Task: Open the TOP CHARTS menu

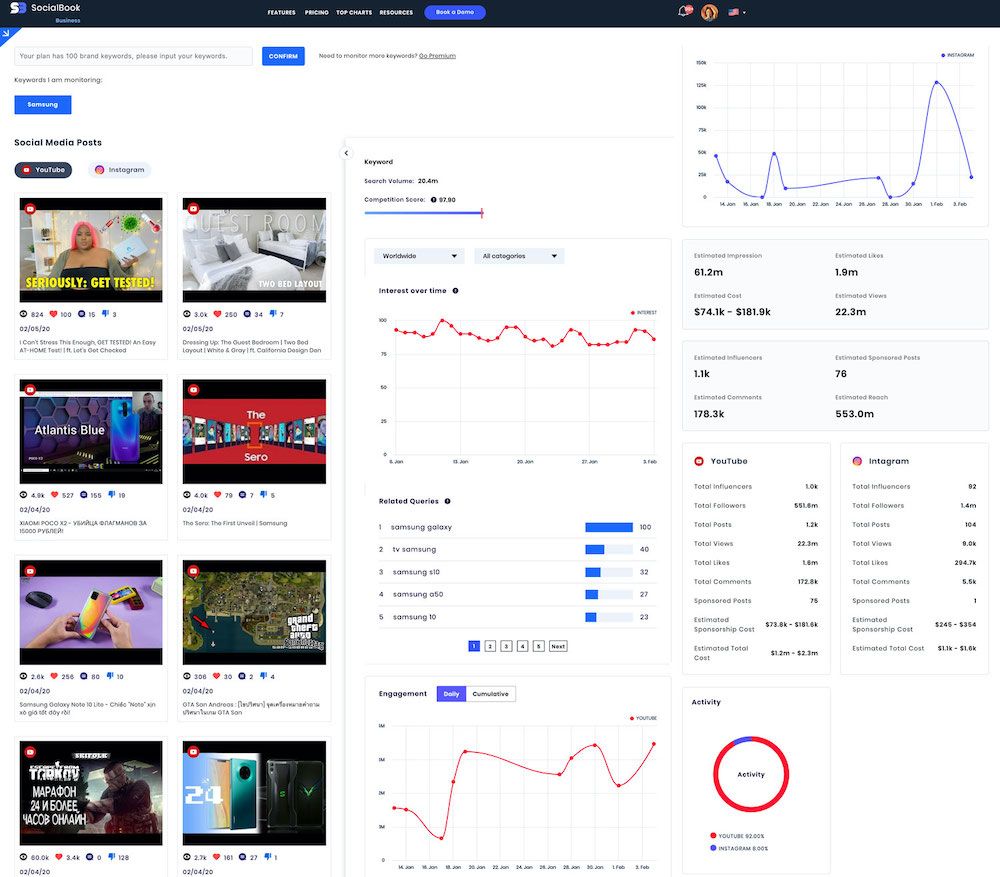Action: [354, 12]
